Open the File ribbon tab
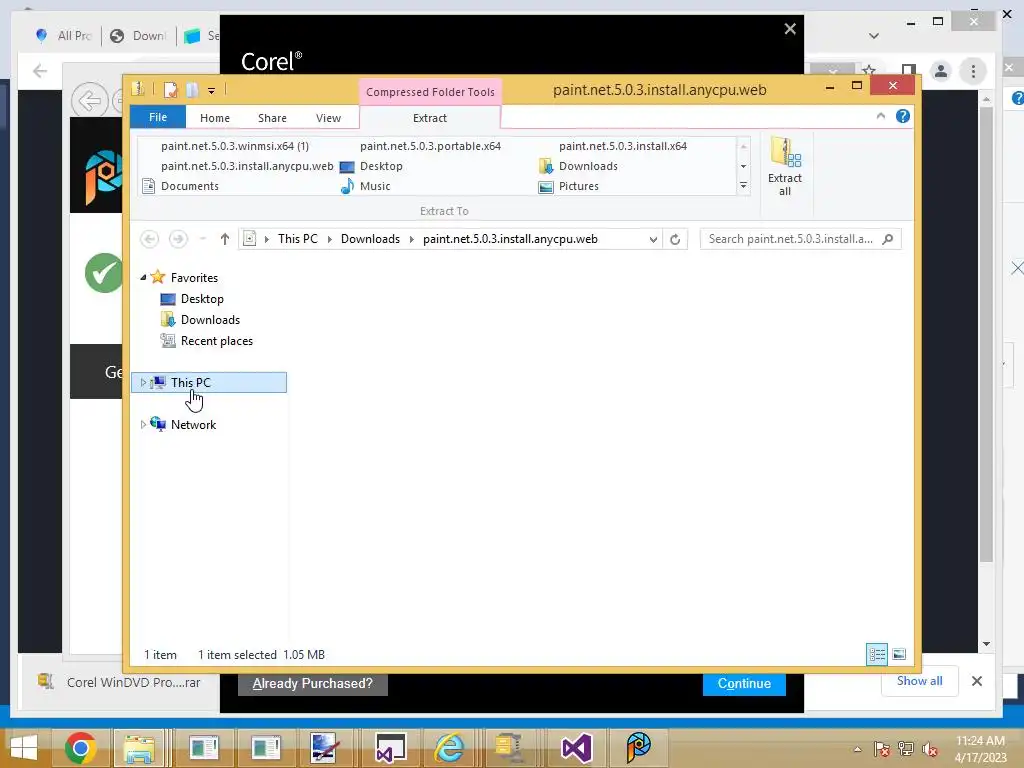The image size is (1024, 768). pos(158,118)
